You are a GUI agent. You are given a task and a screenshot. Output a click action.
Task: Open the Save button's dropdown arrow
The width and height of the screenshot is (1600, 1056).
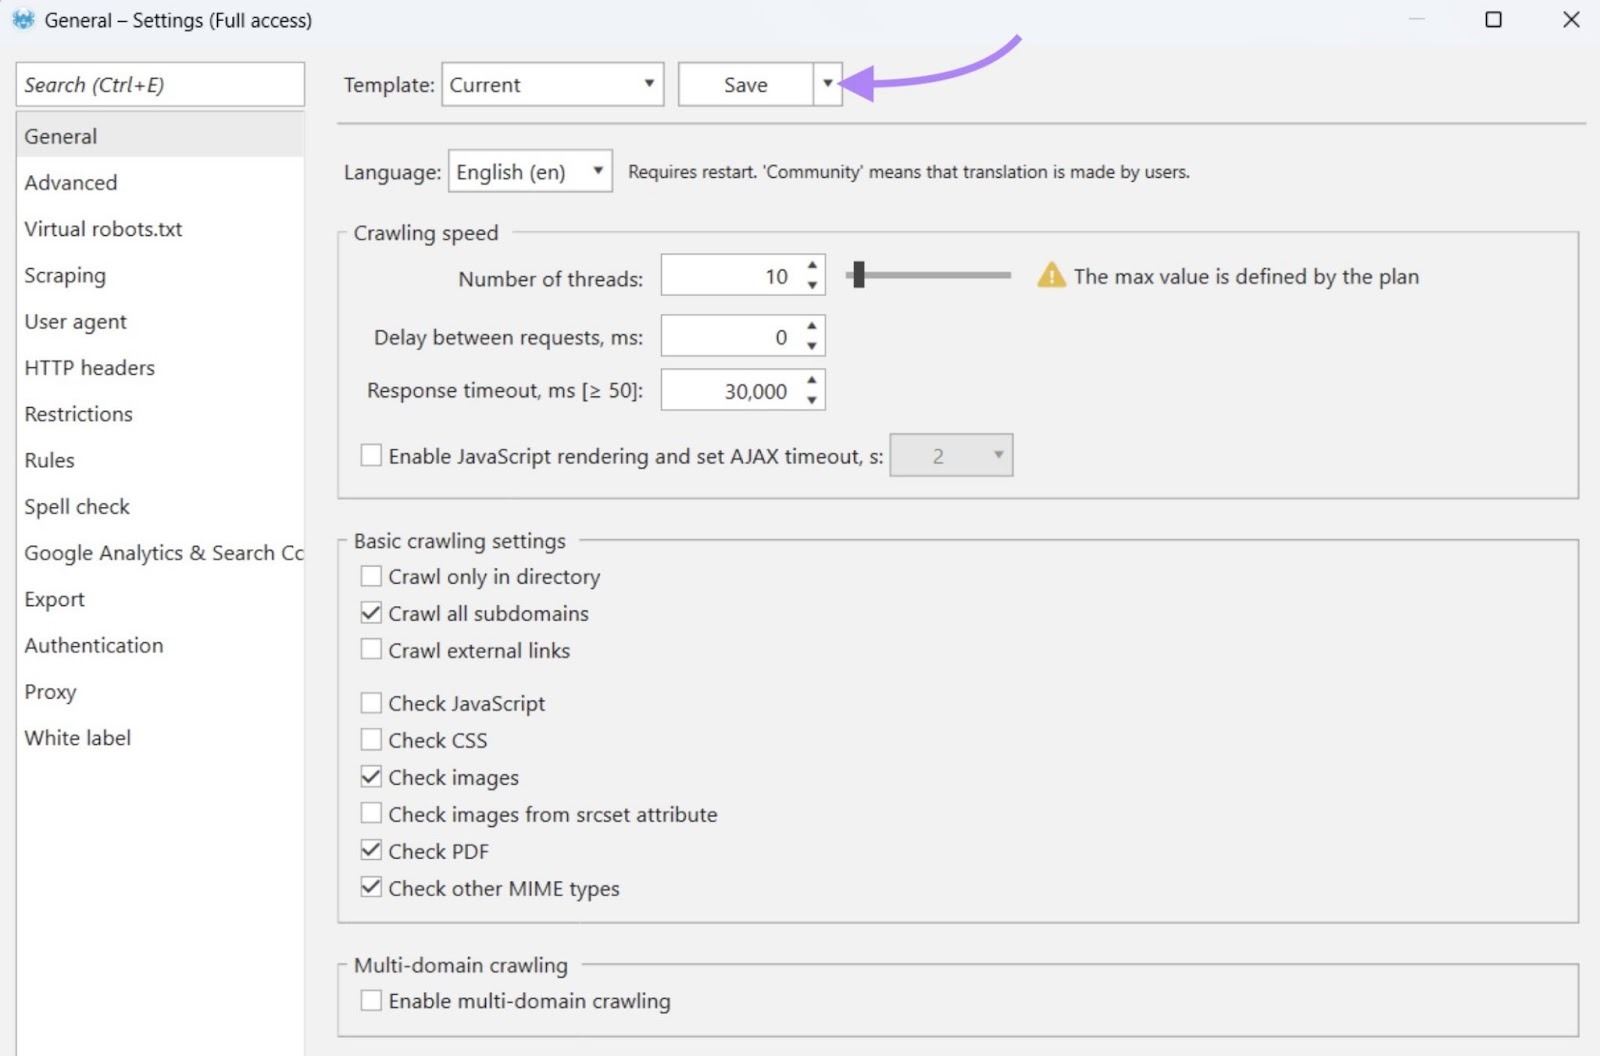(x=827, y=84)
